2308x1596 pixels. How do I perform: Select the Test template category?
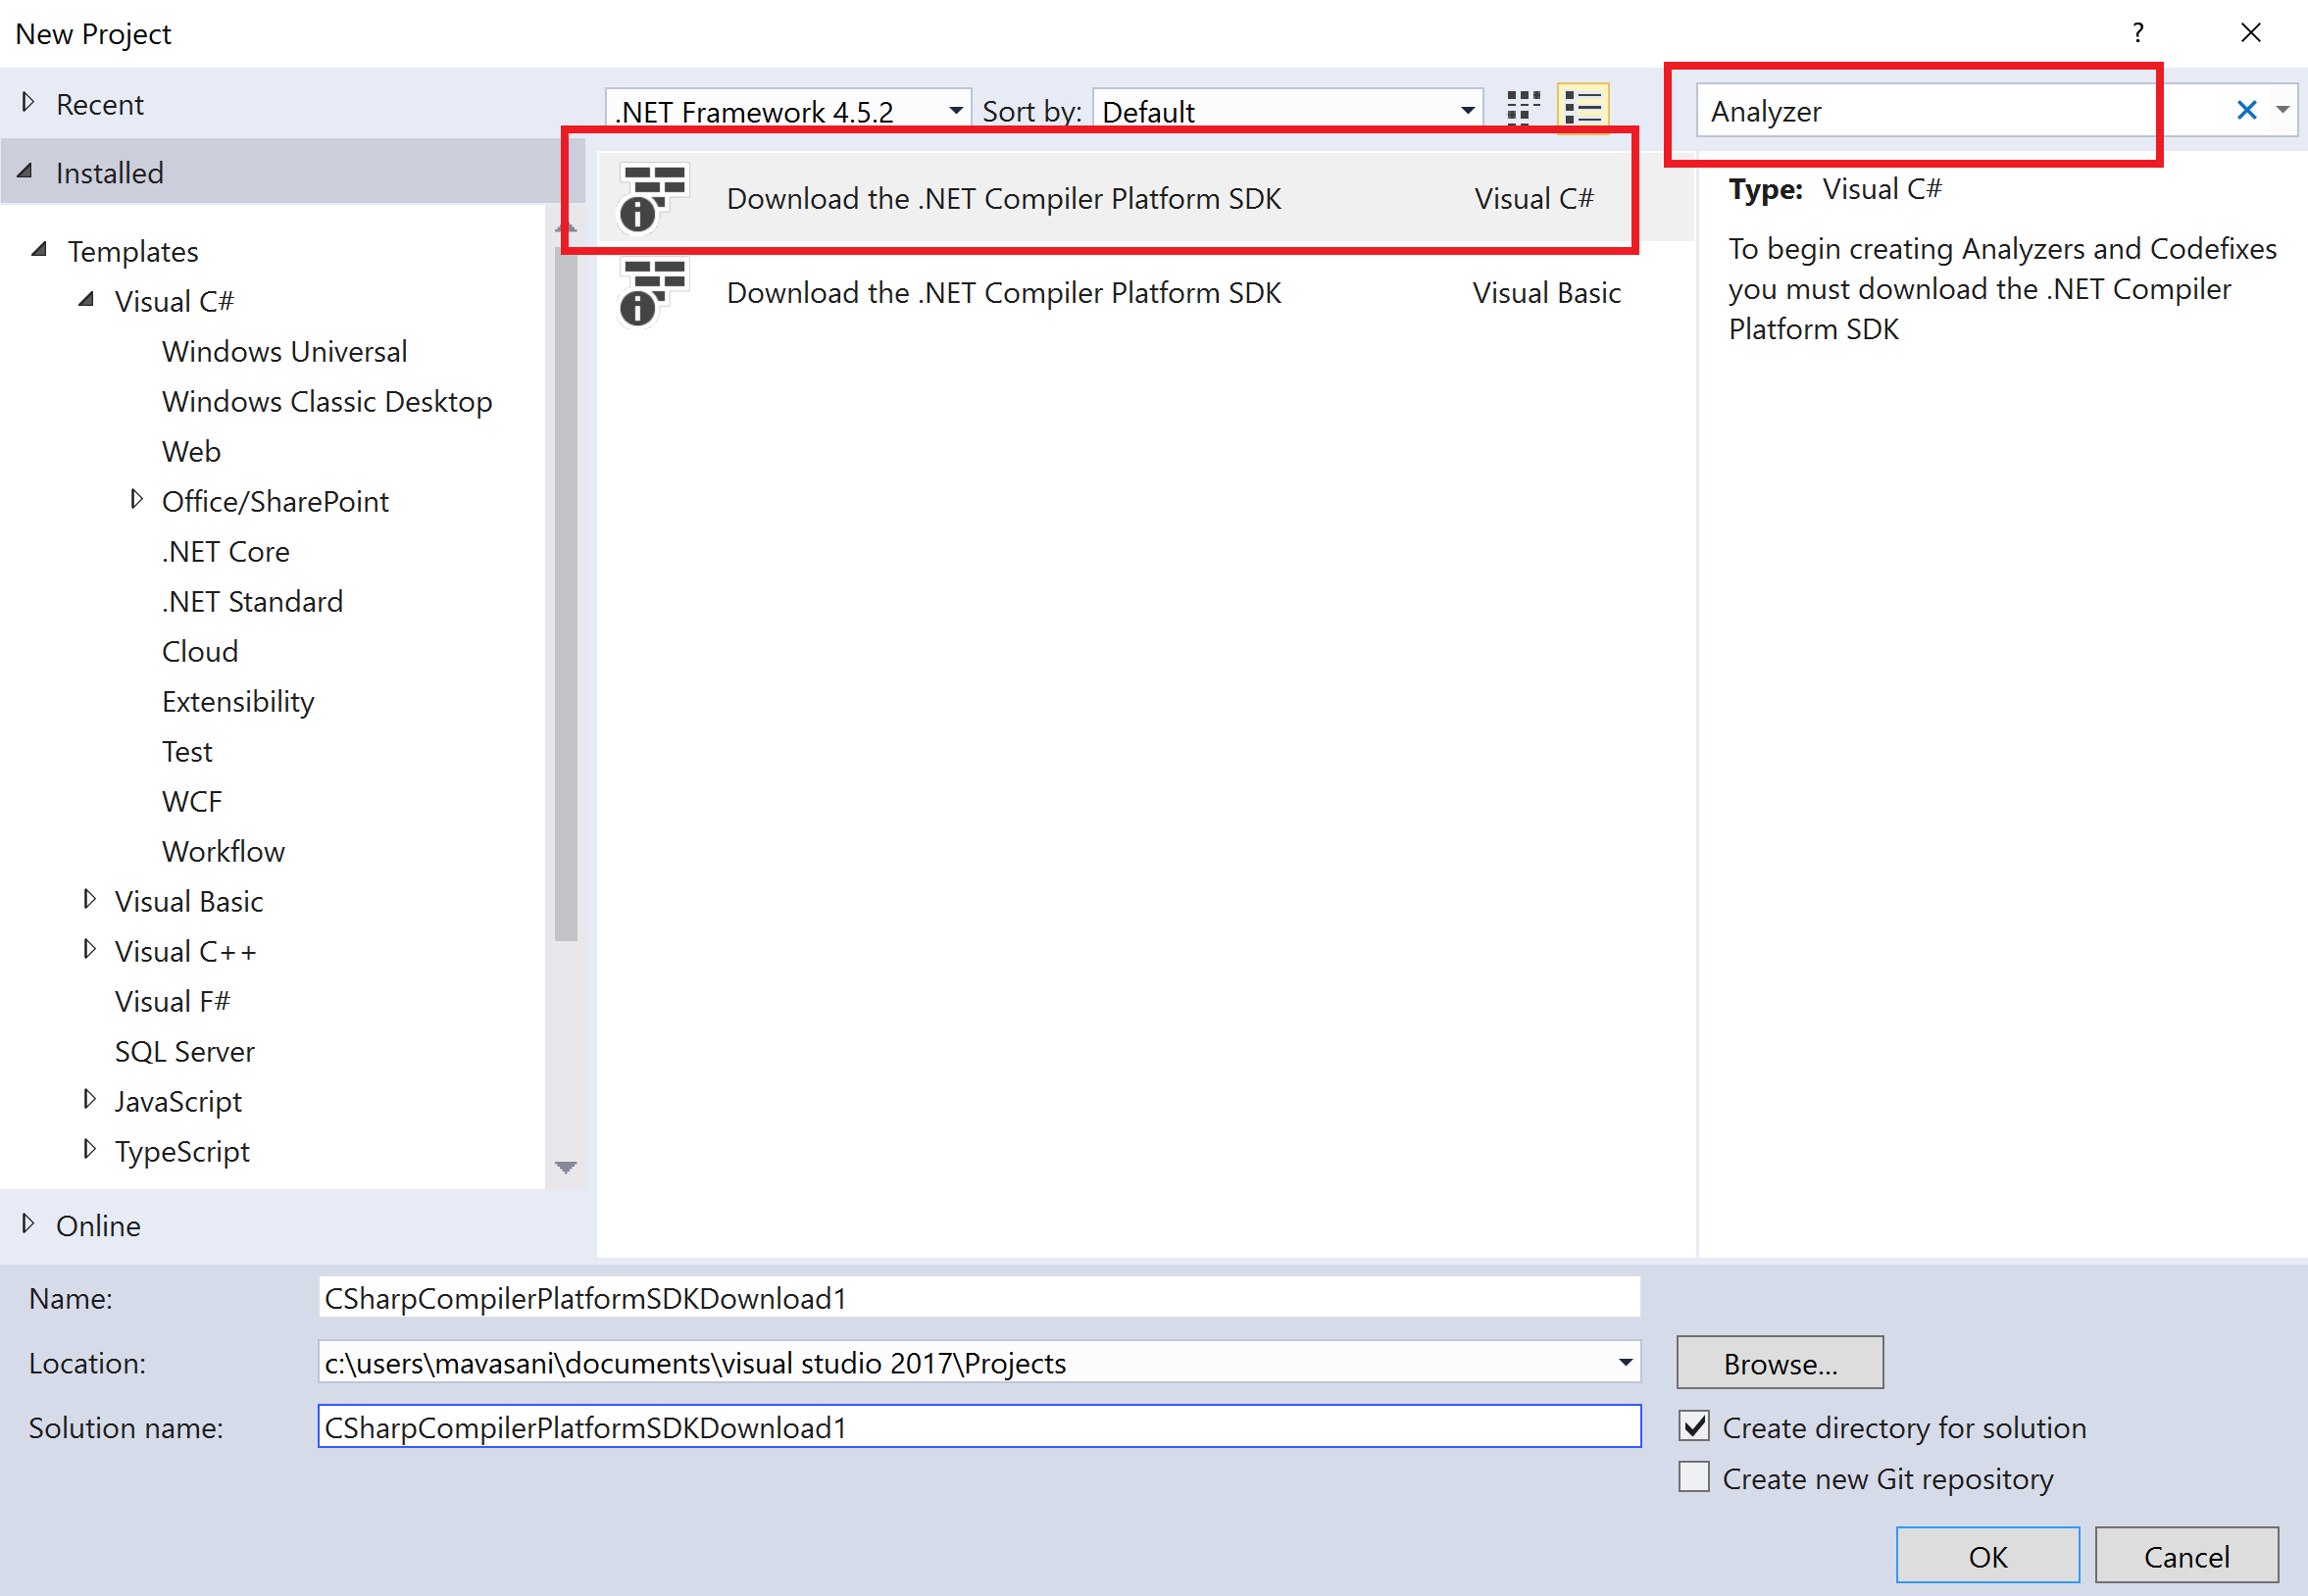click(x=187, y=751)
